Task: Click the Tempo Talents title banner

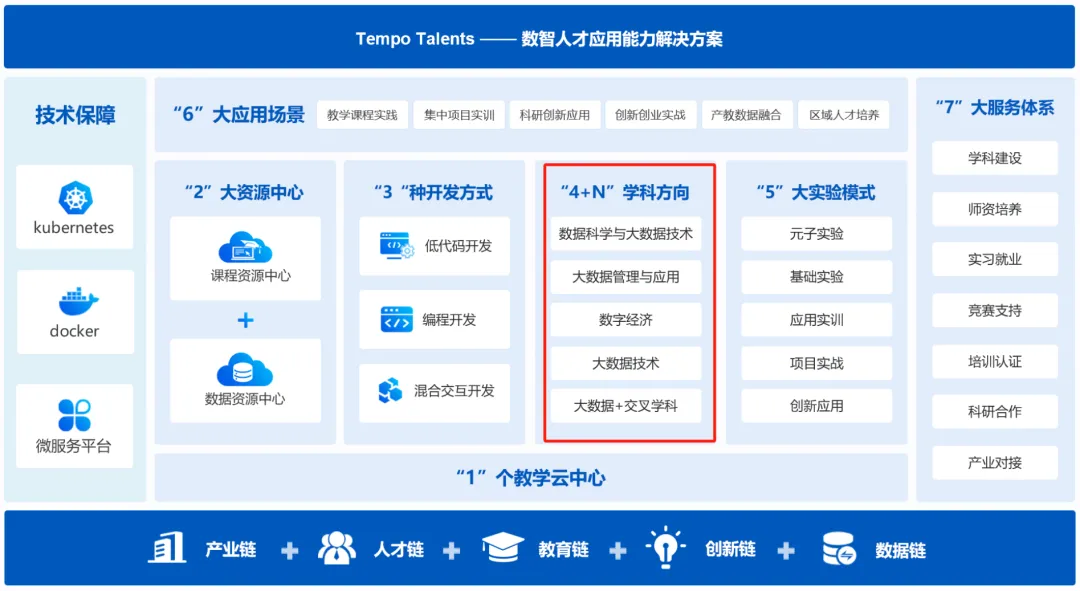Action: click(x=539, y=37)
